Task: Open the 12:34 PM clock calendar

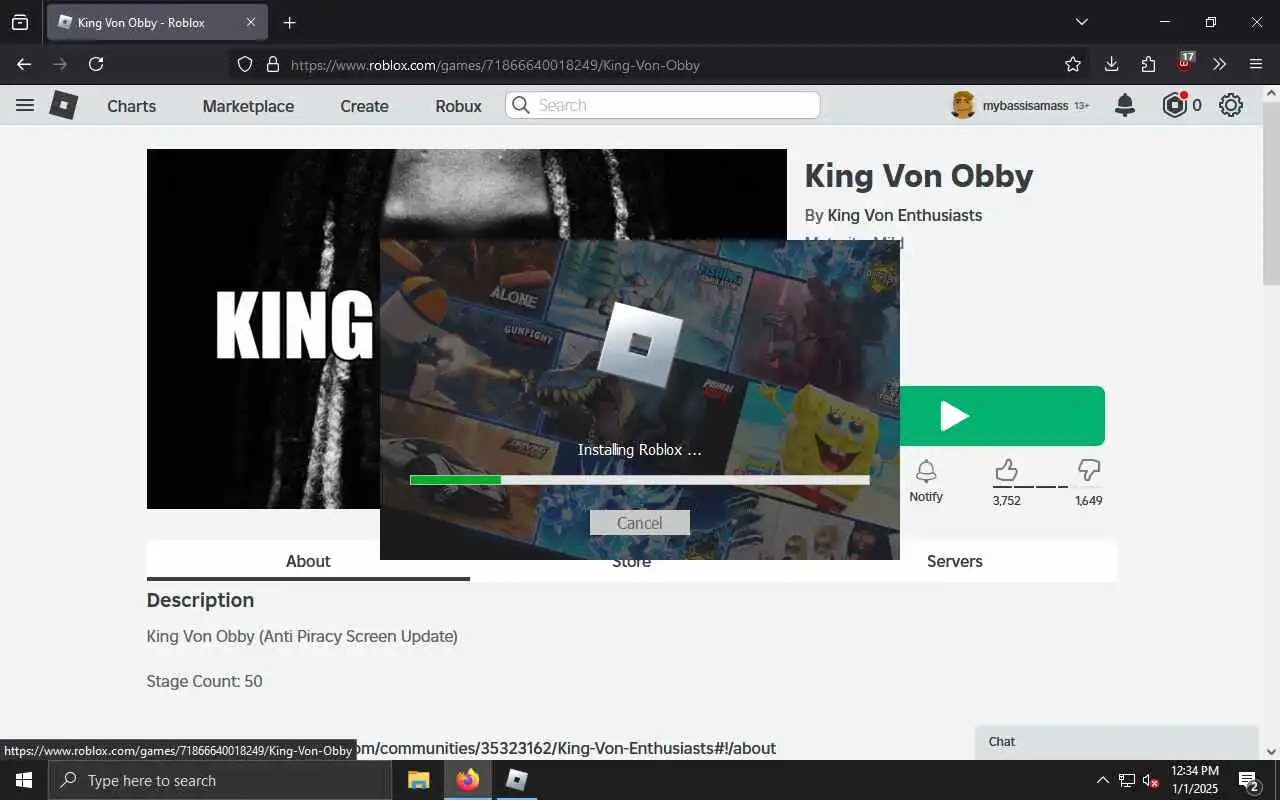Action: point(1195,780)
